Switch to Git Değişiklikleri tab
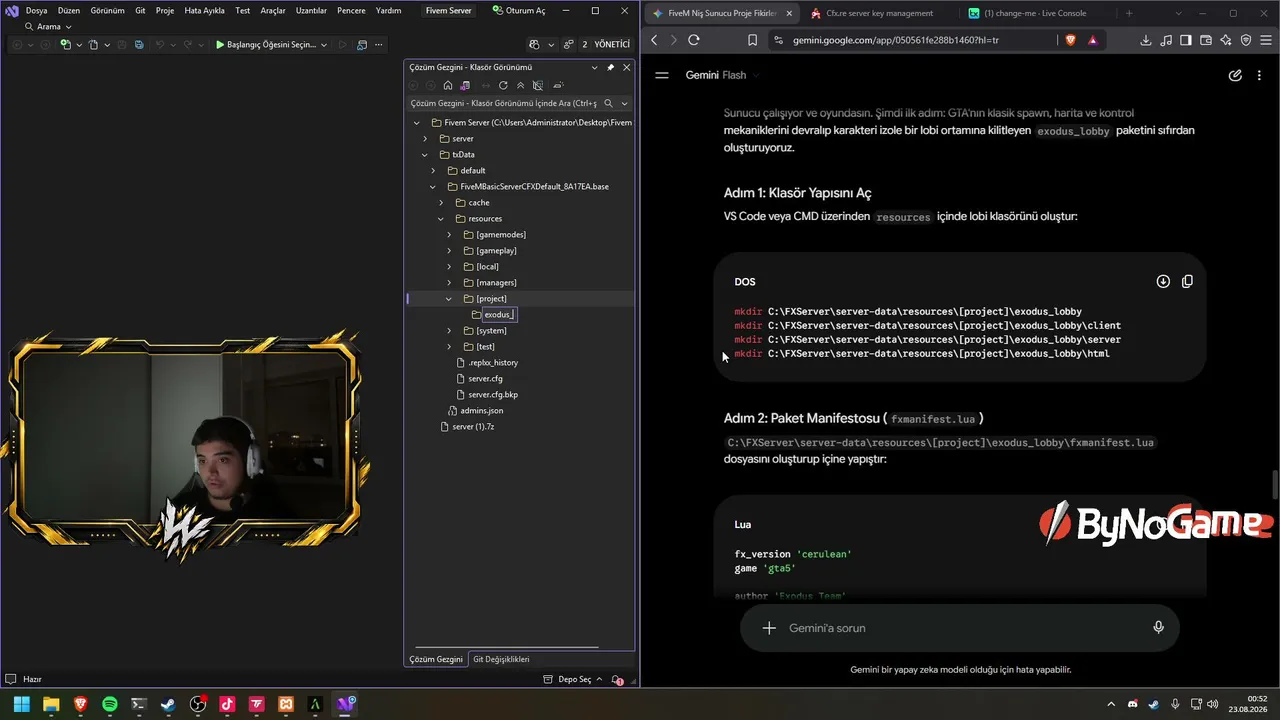Viewport: 1280px width, 720px height. 501,659
